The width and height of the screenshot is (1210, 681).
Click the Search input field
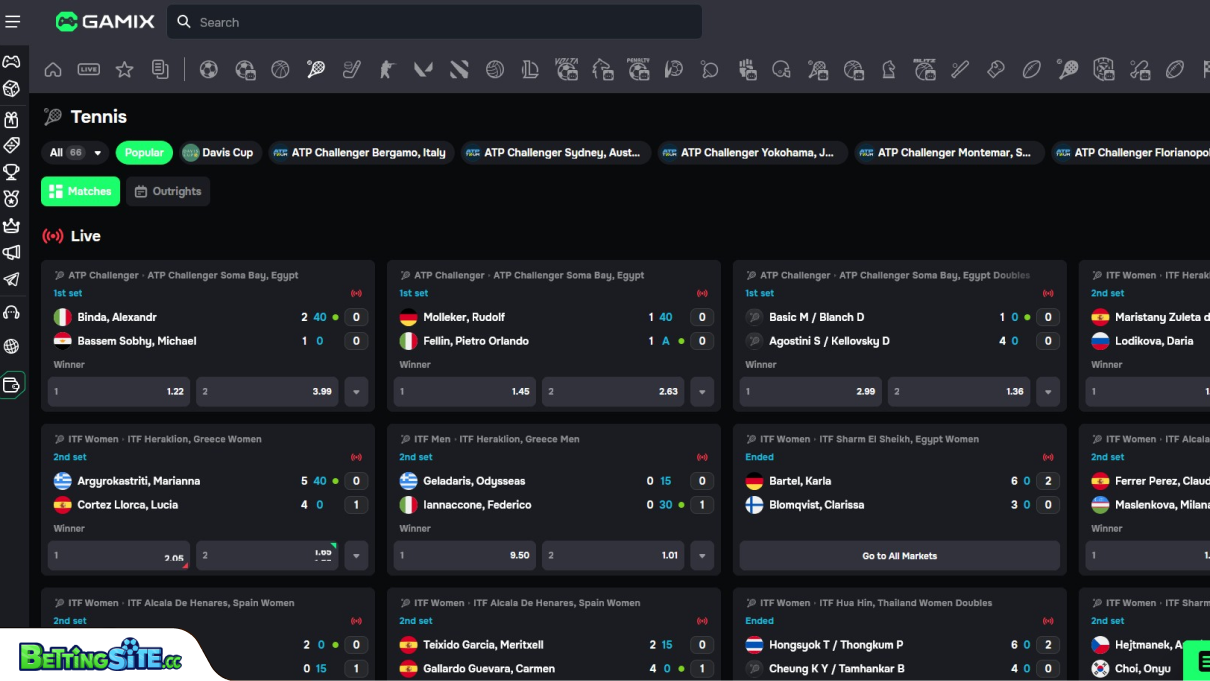tap(435, 21)
